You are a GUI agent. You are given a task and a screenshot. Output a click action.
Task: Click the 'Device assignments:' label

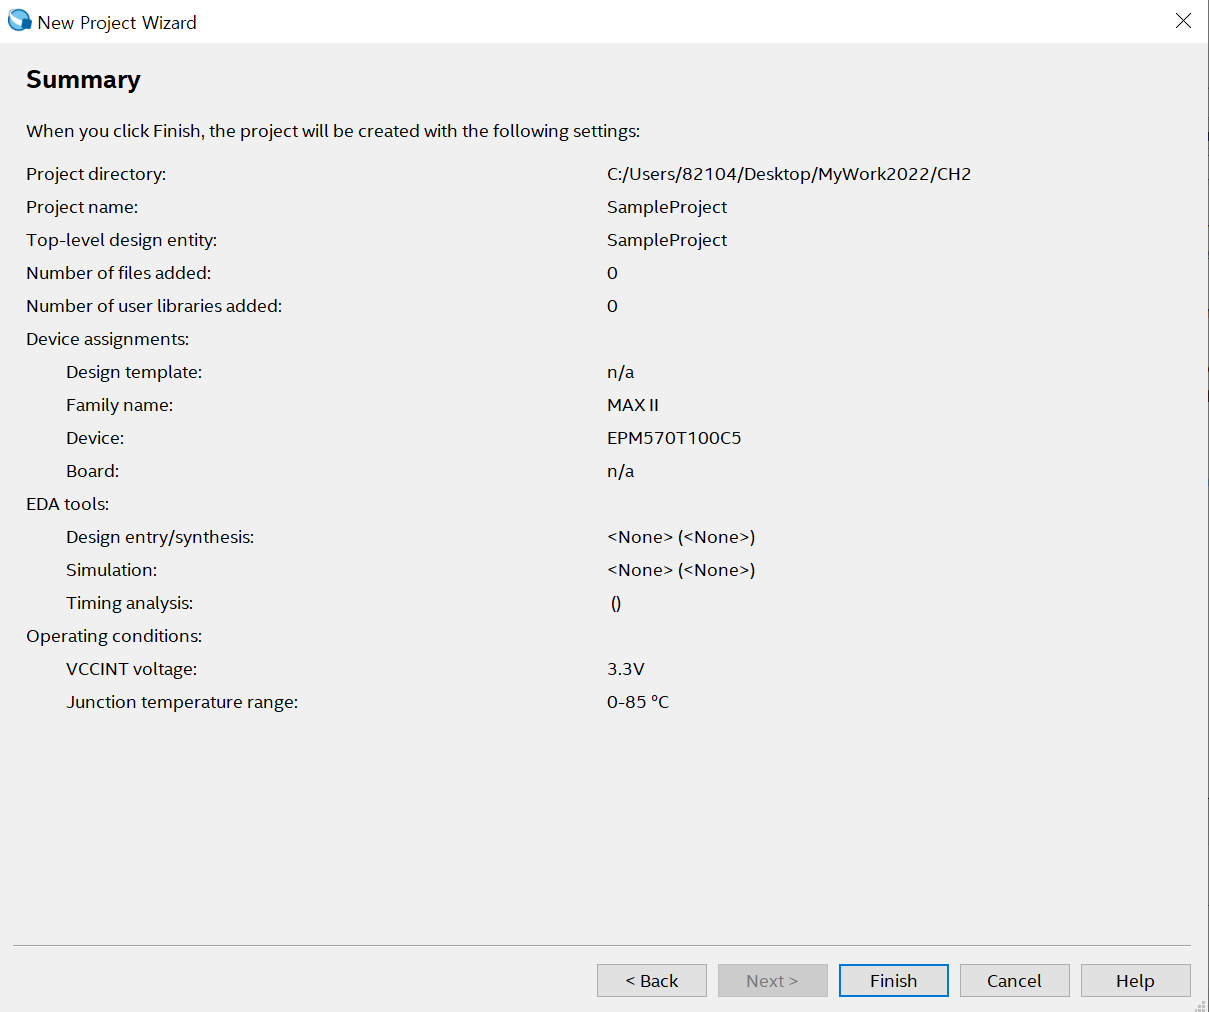(x=107, y=339)
